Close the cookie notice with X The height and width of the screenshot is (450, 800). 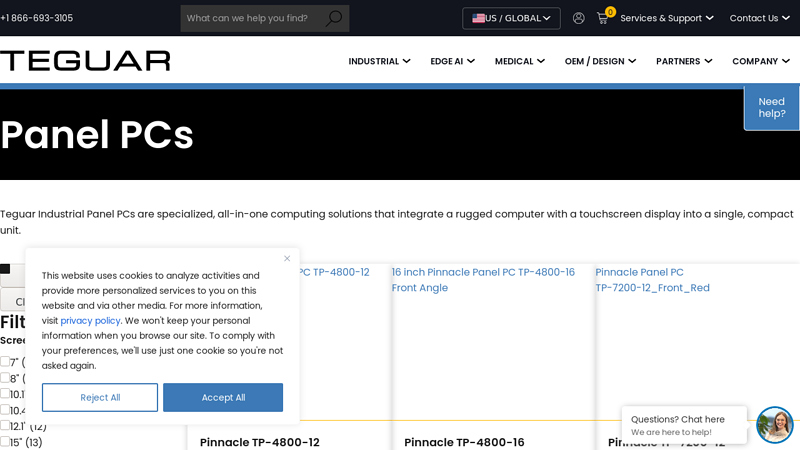pyautogui.click(x=287, y=258)
